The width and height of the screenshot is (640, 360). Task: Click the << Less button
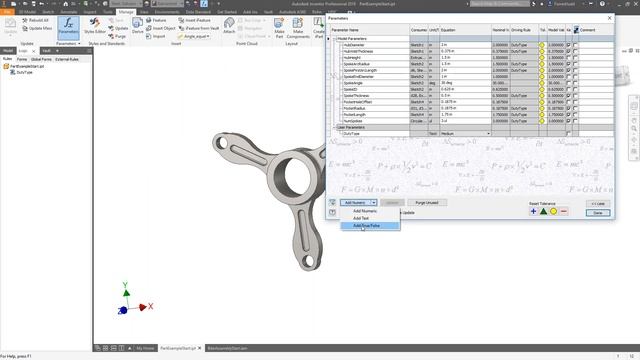tap(598, 203)
